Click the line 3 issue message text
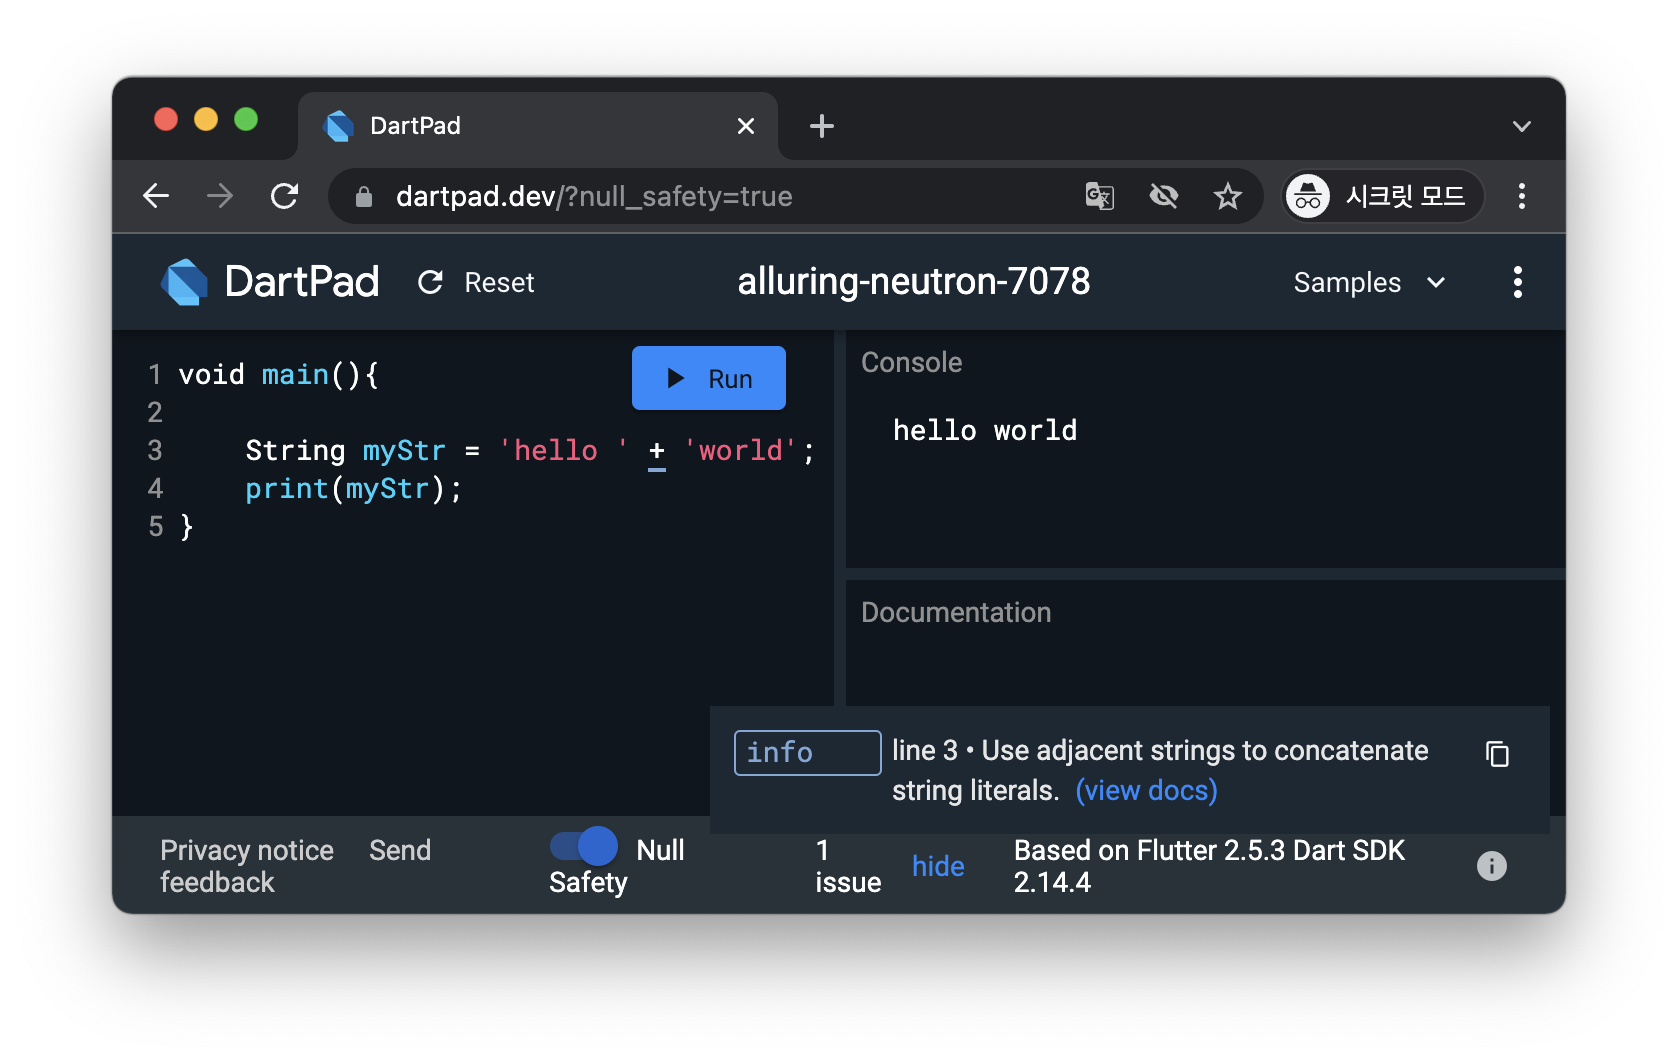Image resolution: width=1678 pixels, height=1062 pixels. click(x=1160, y=770)
